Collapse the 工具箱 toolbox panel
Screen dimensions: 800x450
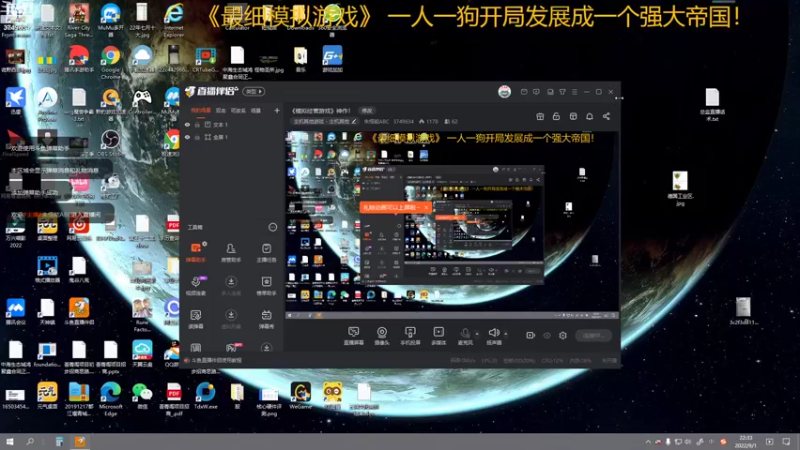tap(272, 227)
